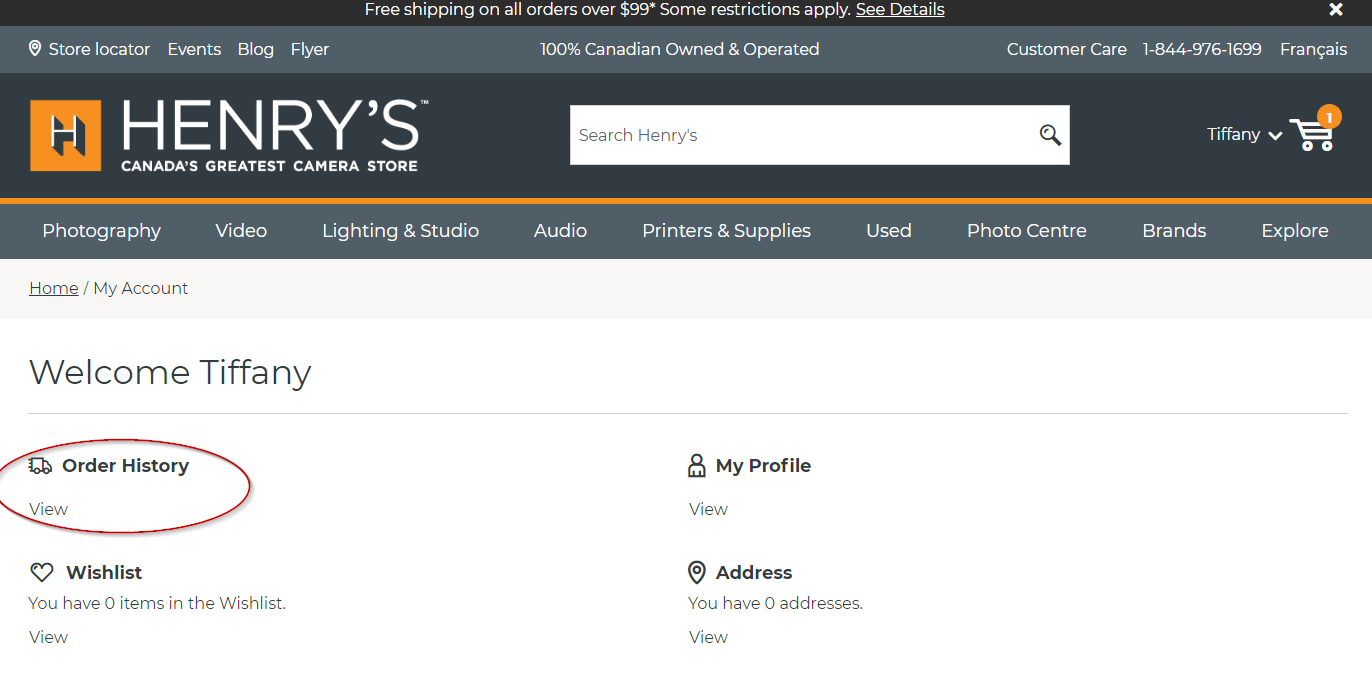Click the Order History truck icon
The height and width of the screenshot is (686, 1372).
coord(41,466)
